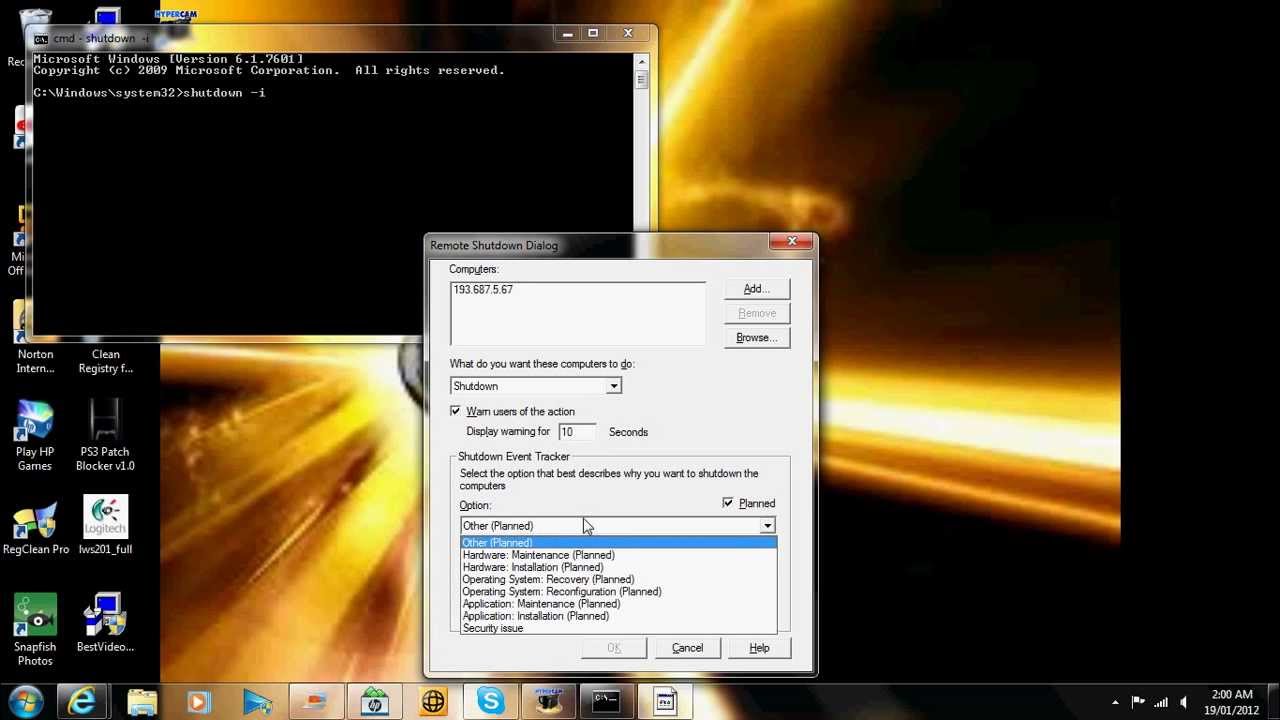Click scroll up arrow in cmd window
1280x720 pixels.
click(641, 60)
